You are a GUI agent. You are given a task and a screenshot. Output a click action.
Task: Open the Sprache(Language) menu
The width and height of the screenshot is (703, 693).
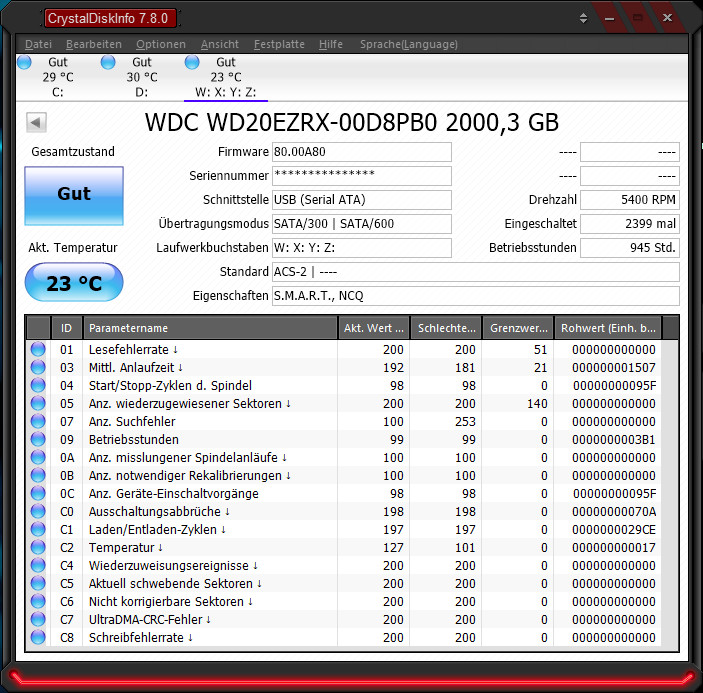[x=409, y=44]
